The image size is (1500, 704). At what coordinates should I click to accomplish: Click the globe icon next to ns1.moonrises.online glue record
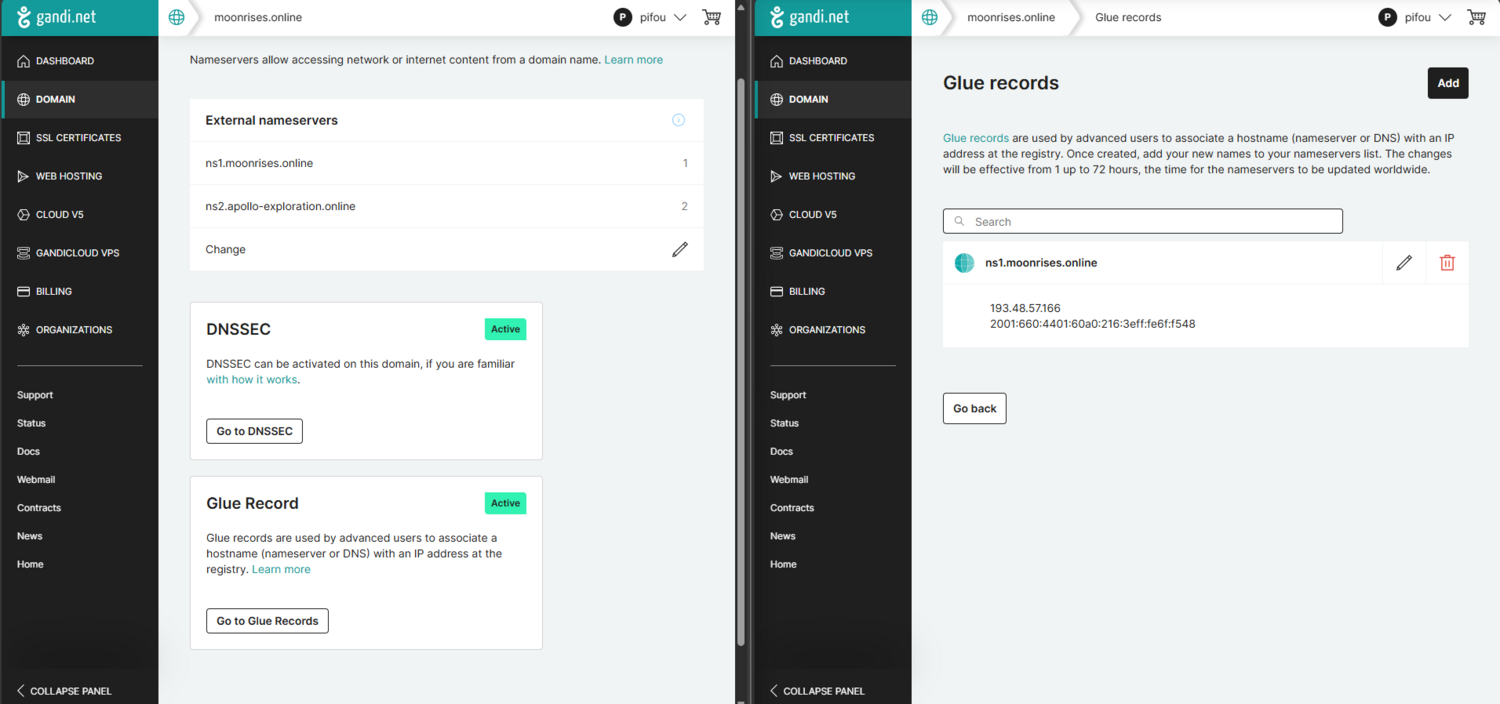[x=964, y=263]
